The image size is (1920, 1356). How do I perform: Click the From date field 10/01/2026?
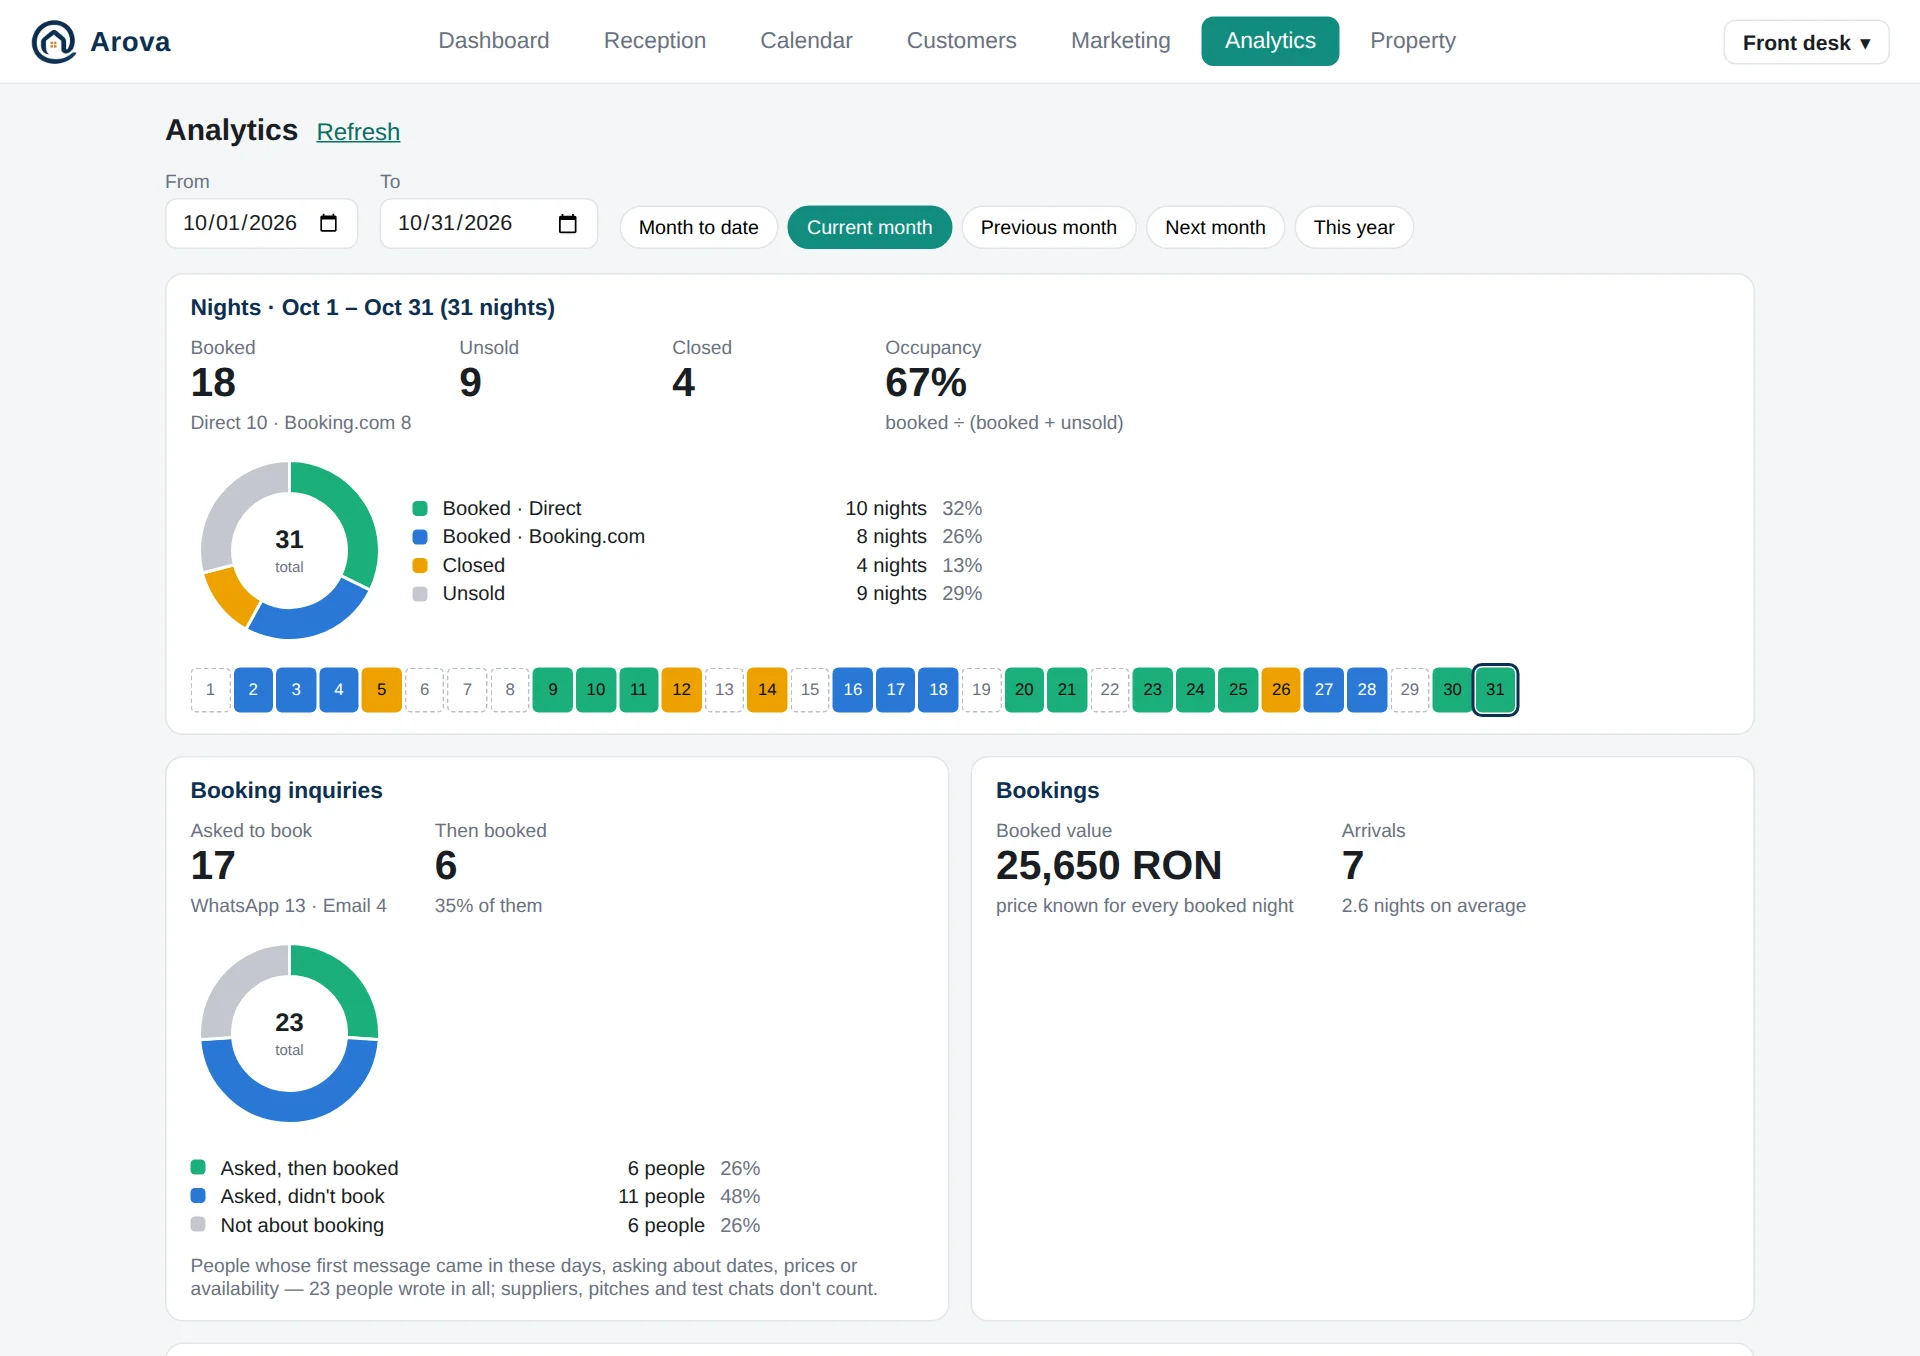click(261, 223)
